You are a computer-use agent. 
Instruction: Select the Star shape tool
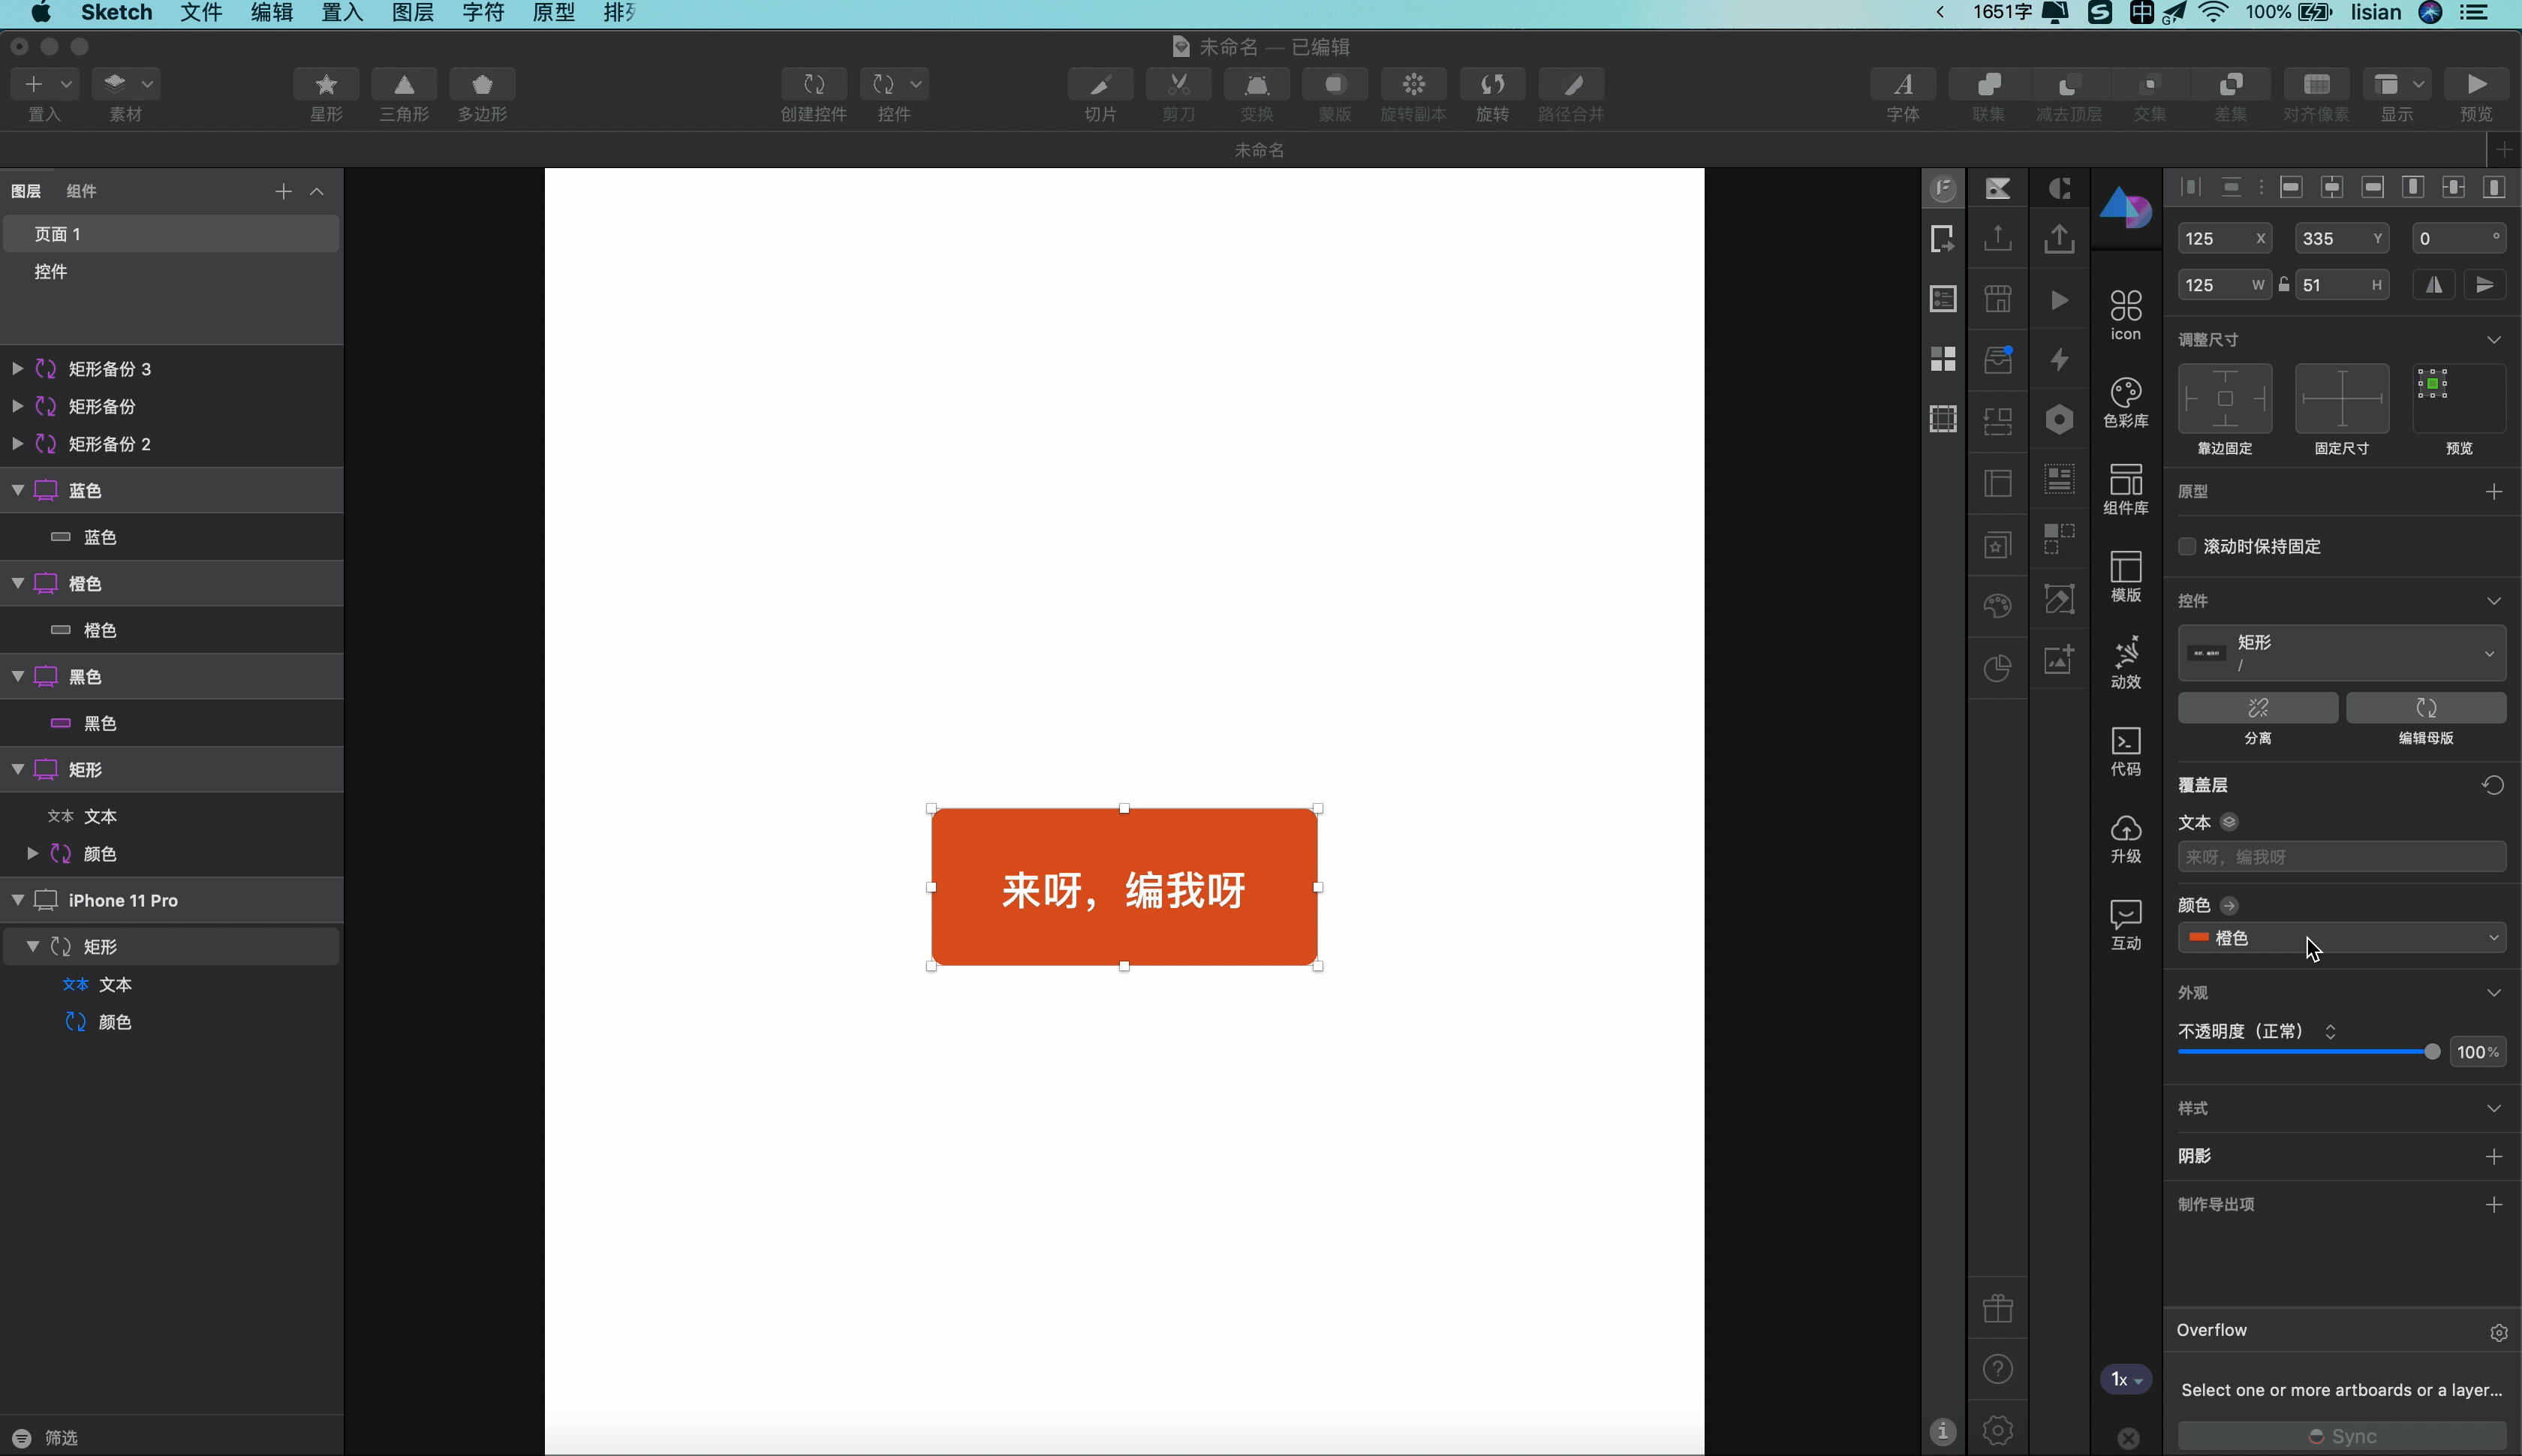pos(326,85)
